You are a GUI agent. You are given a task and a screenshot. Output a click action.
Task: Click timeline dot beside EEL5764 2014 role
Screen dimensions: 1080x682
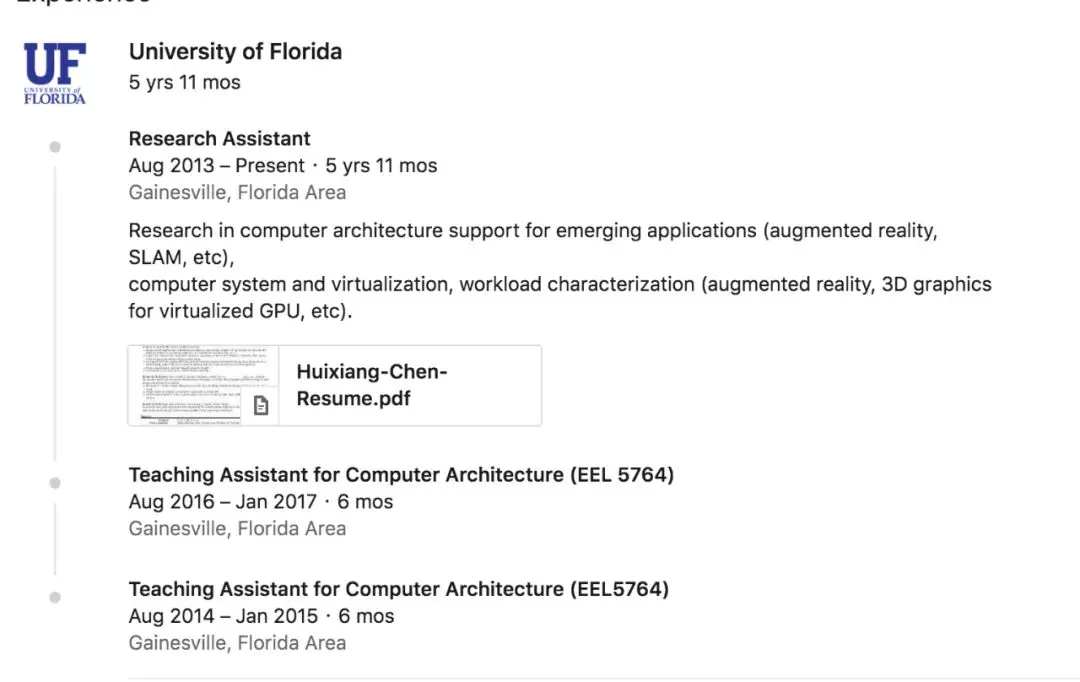coord(55,597)
